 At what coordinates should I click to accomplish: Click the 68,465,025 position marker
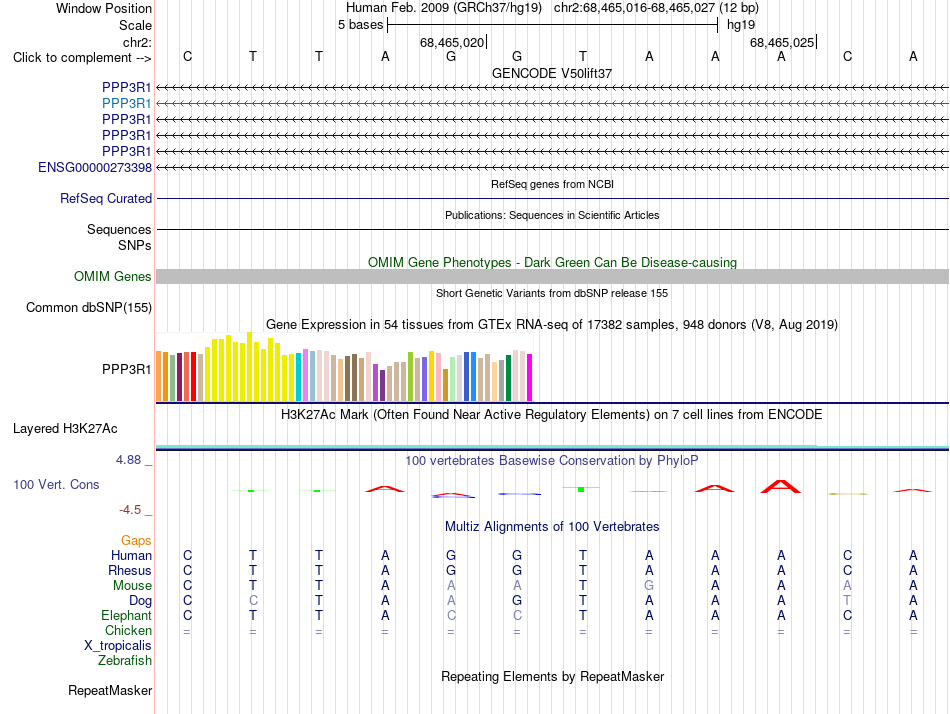pos(783,42)
